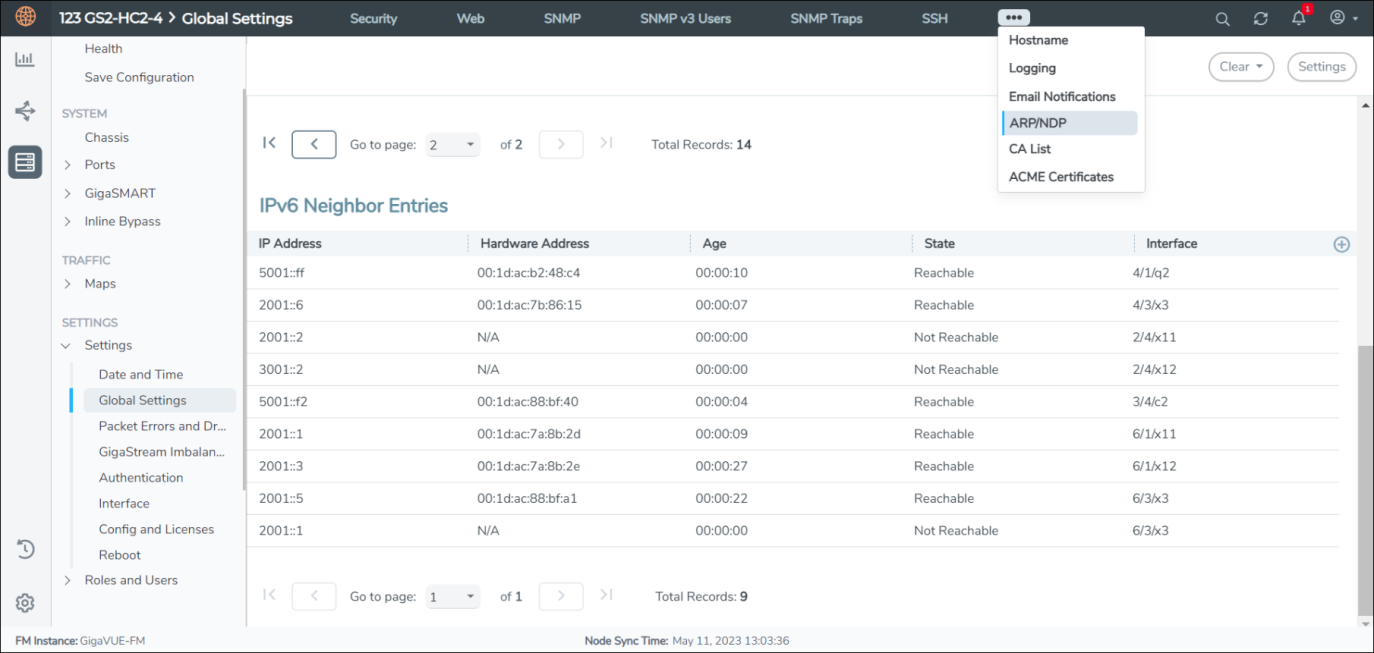Click the three-dots more tabs button

pyautogui.click(x=1013, y=18)
